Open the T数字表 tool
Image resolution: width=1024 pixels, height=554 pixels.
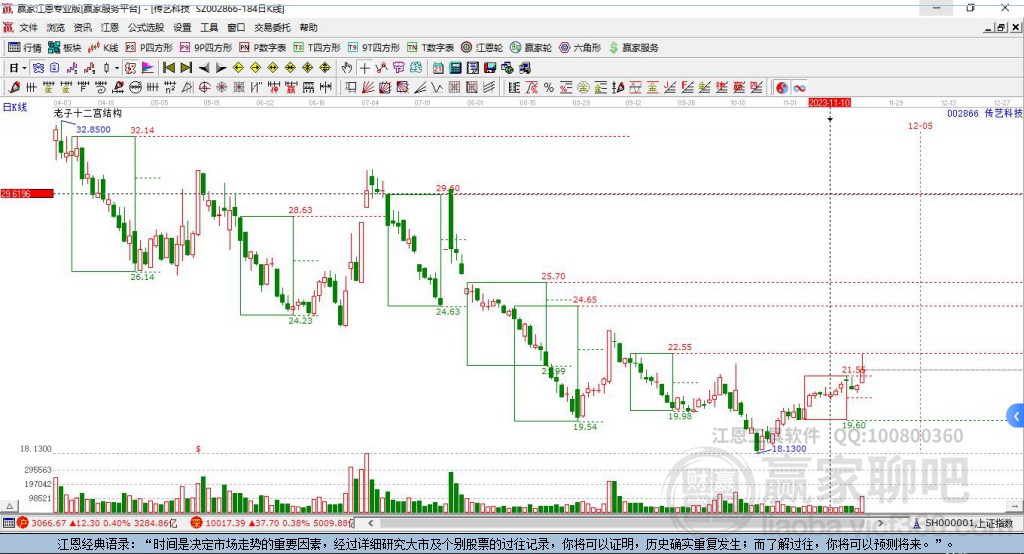coord(430,48)
